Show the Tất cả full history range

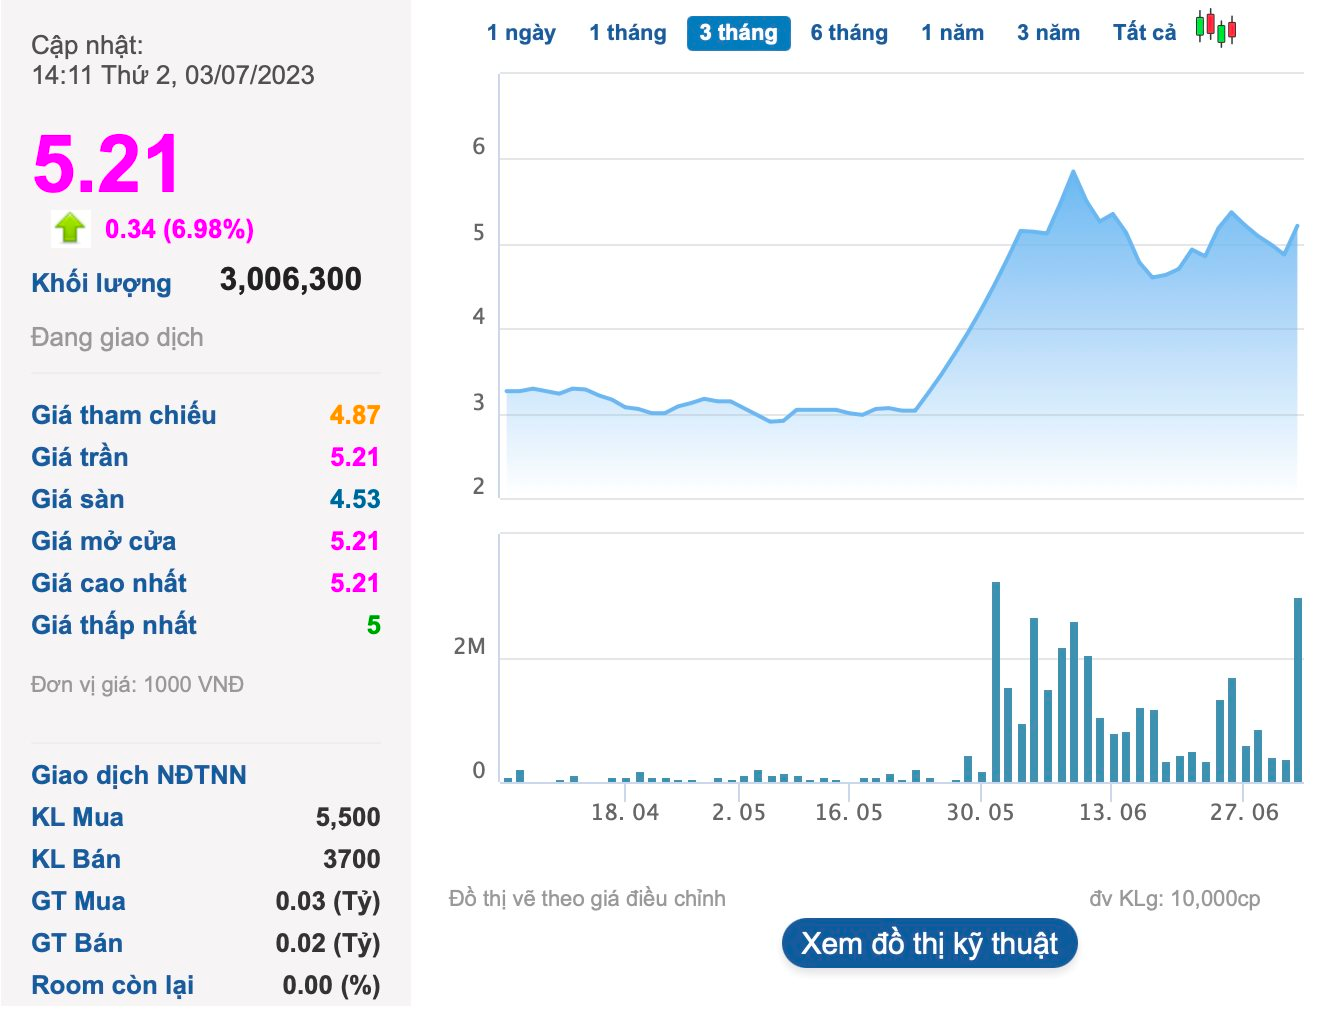1144,33
